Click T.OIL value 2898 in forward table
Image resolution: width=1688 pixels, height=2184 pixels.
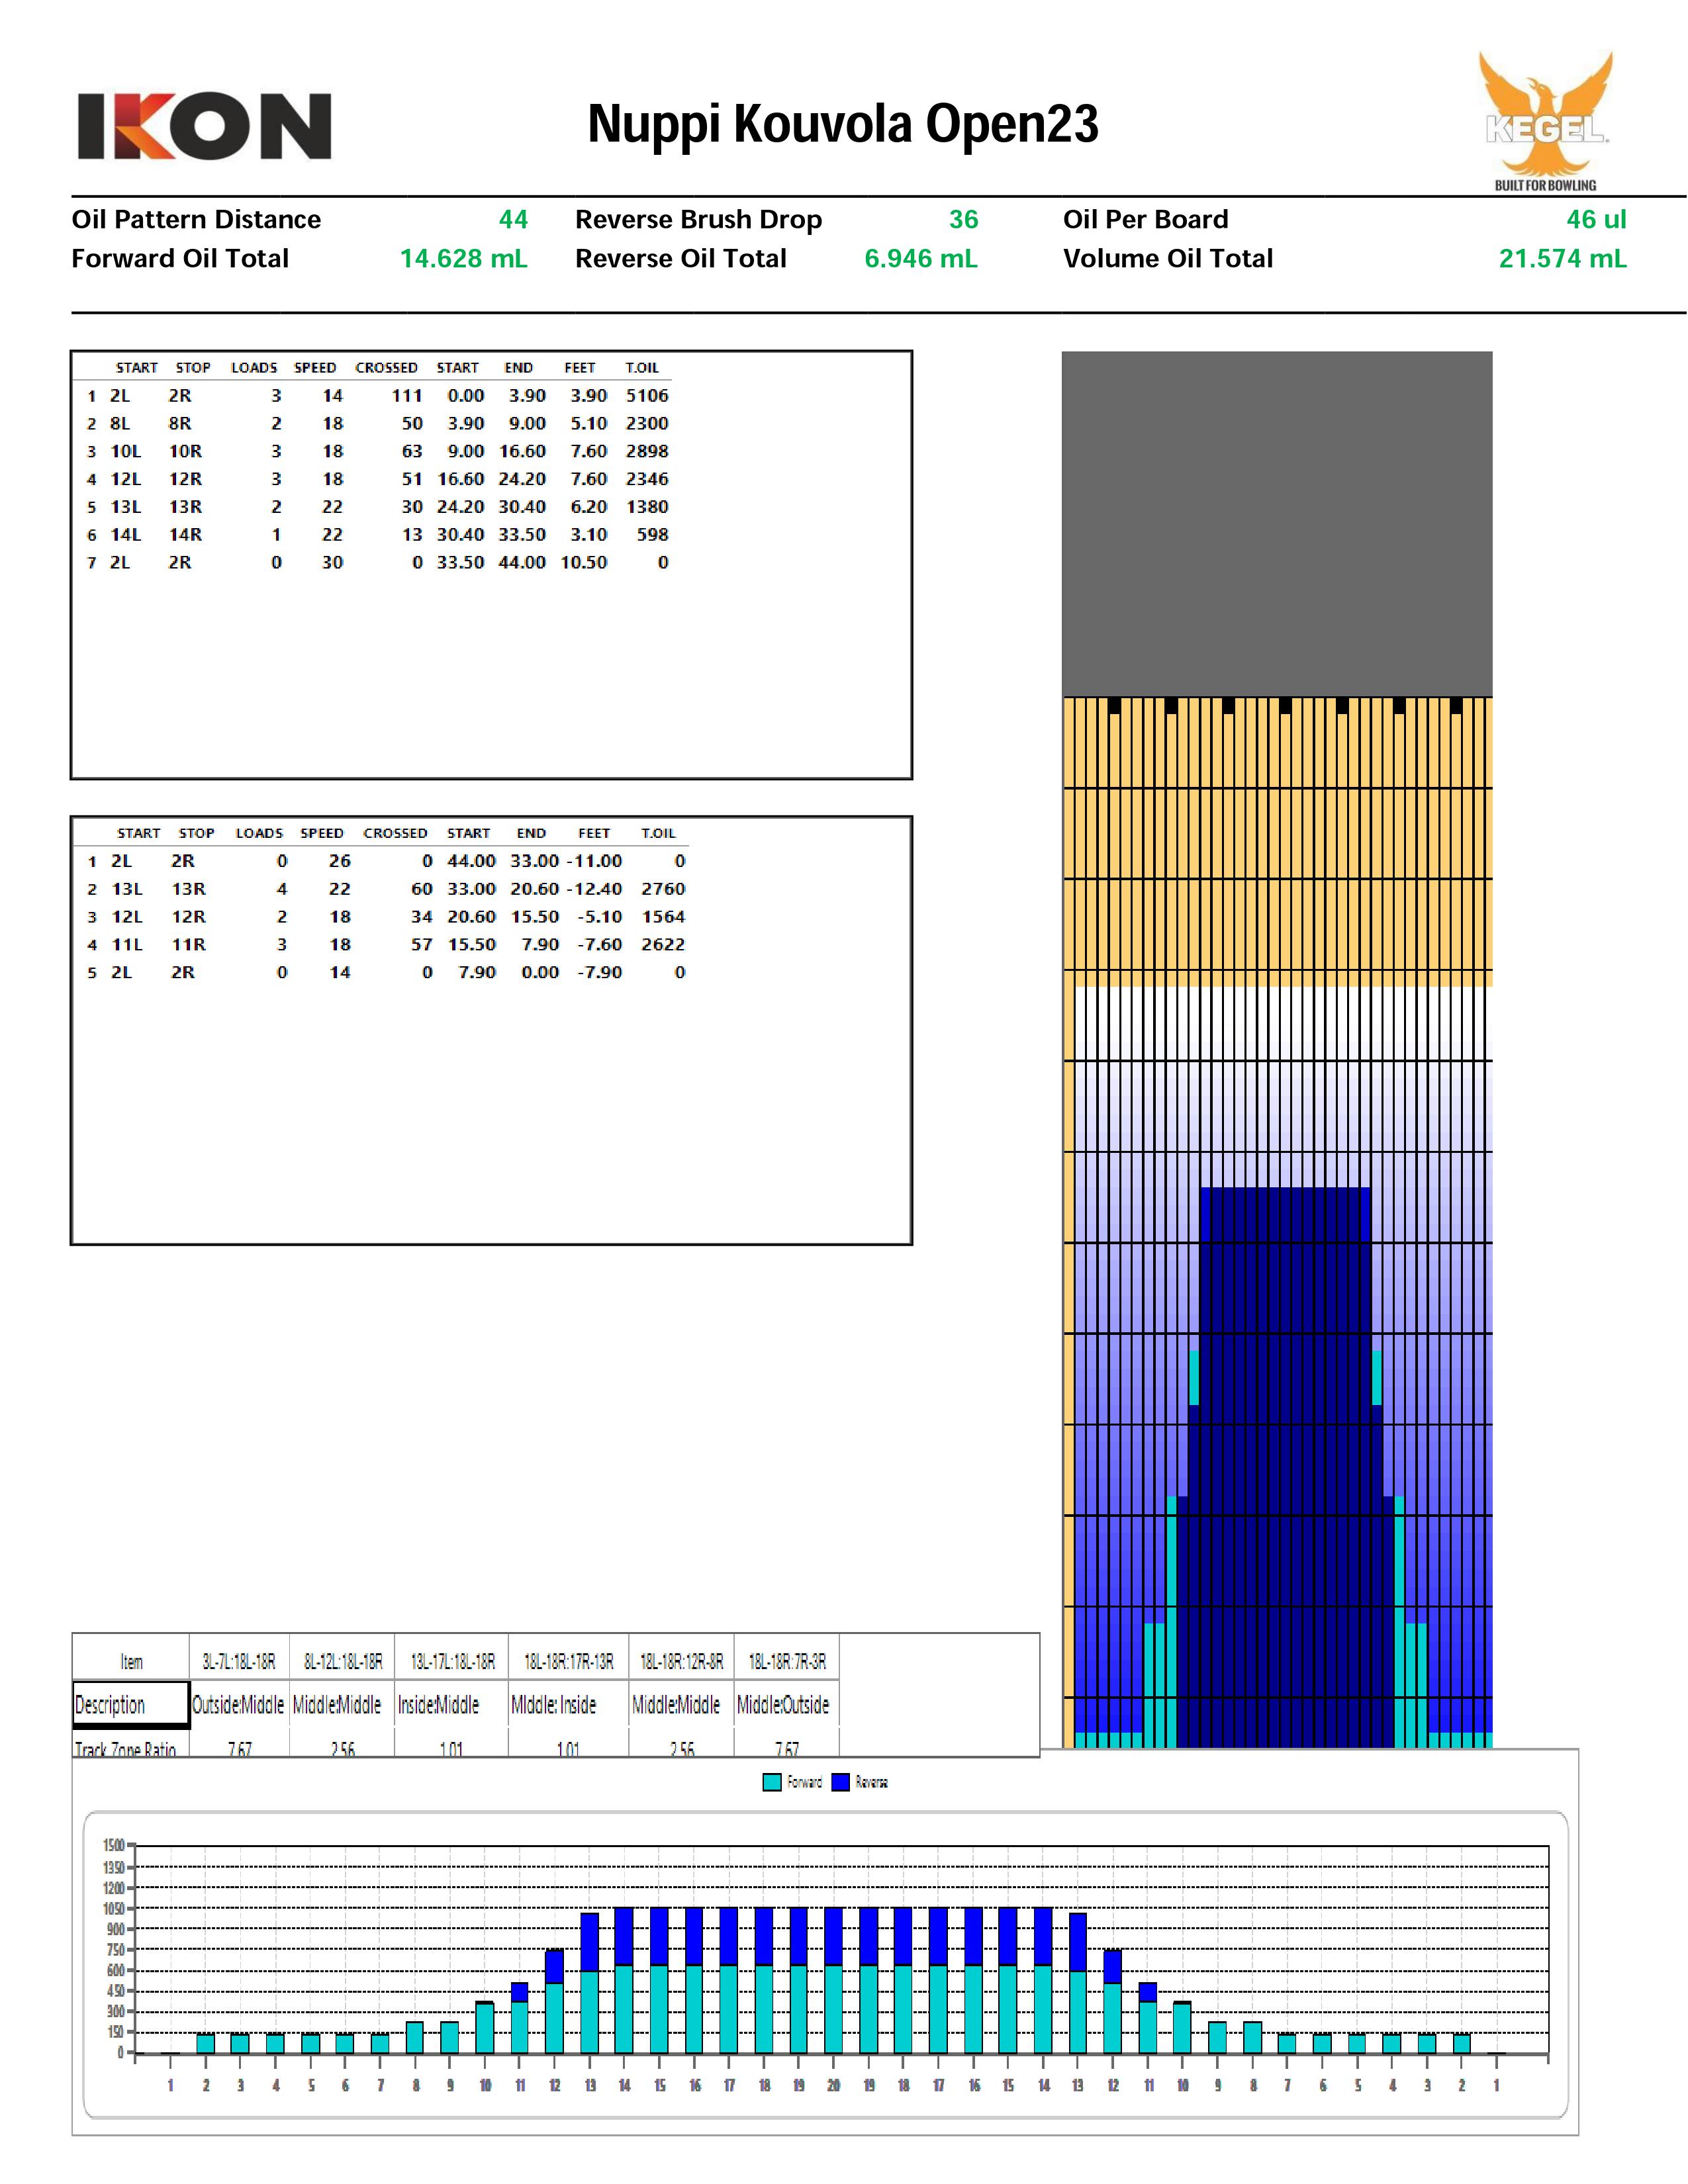(647, 452)
